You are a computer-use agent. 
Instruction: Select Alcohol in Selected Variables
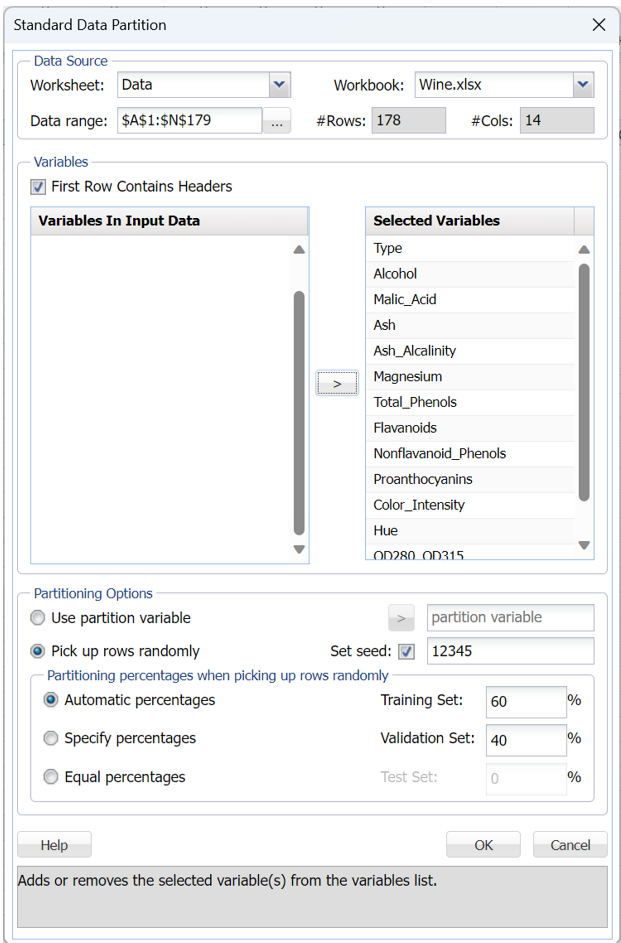click(395, 274)
